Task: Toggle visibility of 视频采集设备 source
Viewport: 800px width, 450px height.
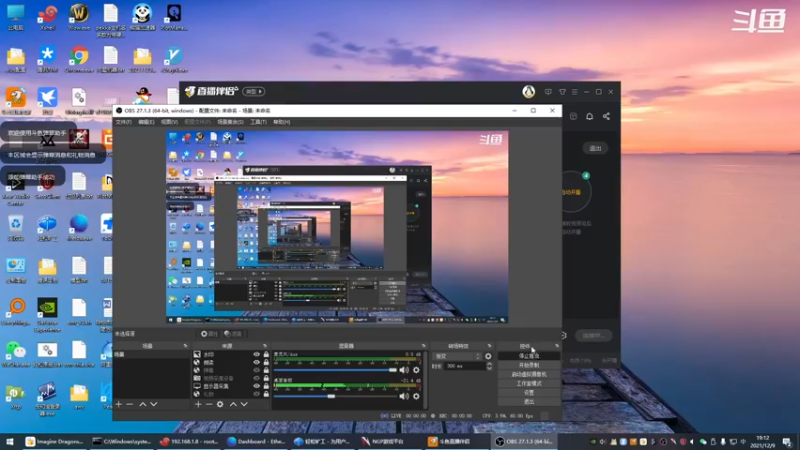Action: (257, 378)
